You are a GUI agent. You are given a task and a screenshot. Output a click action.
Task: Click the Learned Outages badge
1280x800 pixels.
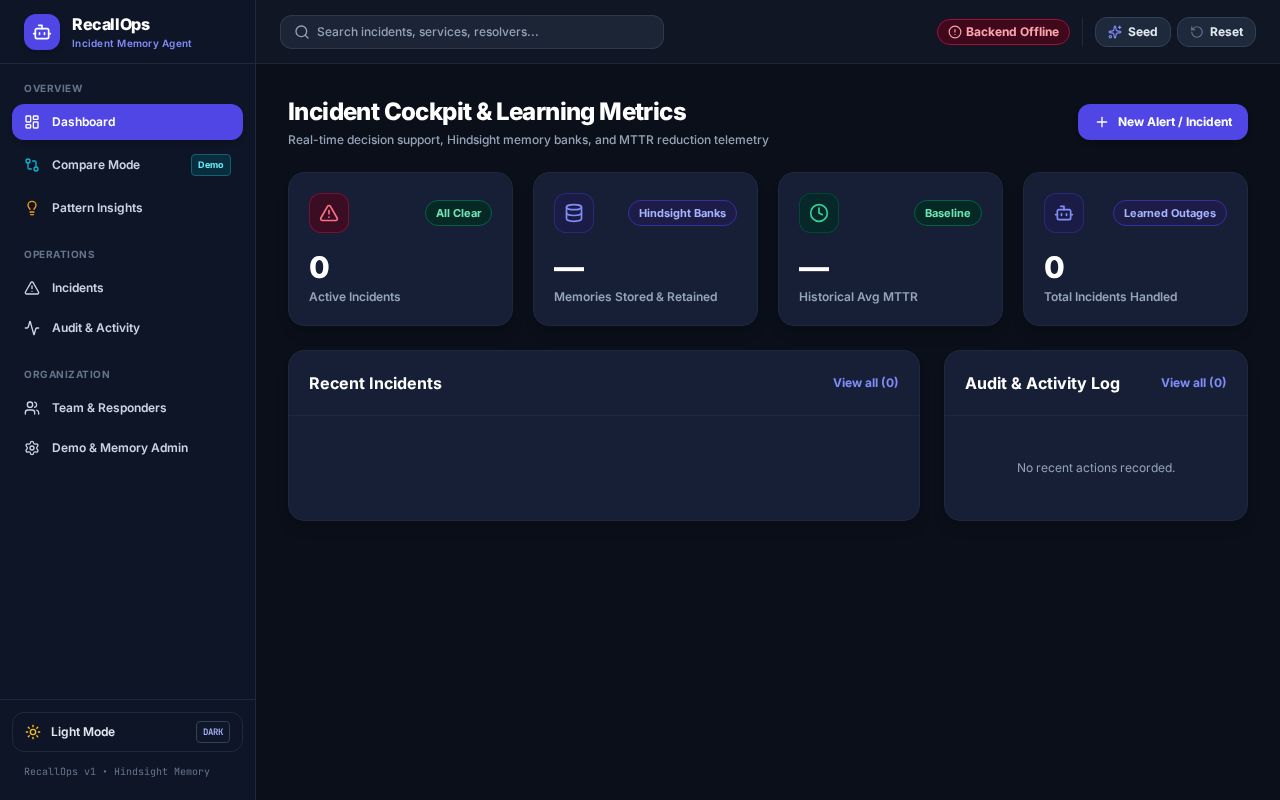(1170, 213)
